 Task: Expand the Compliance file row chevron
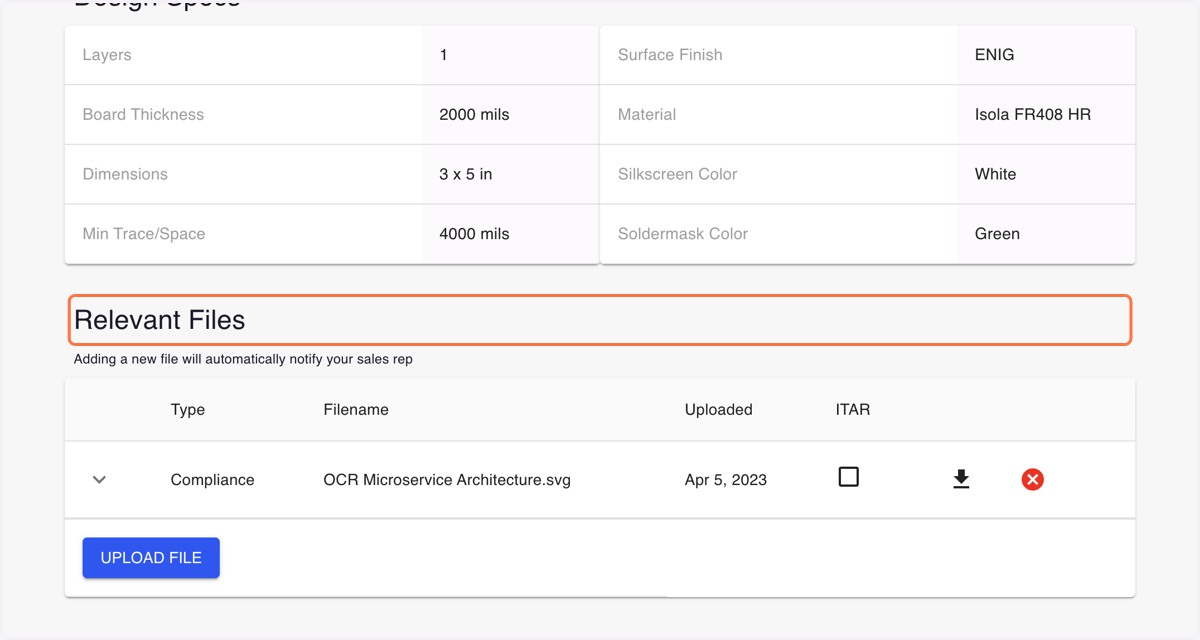[x=99, y=480]
